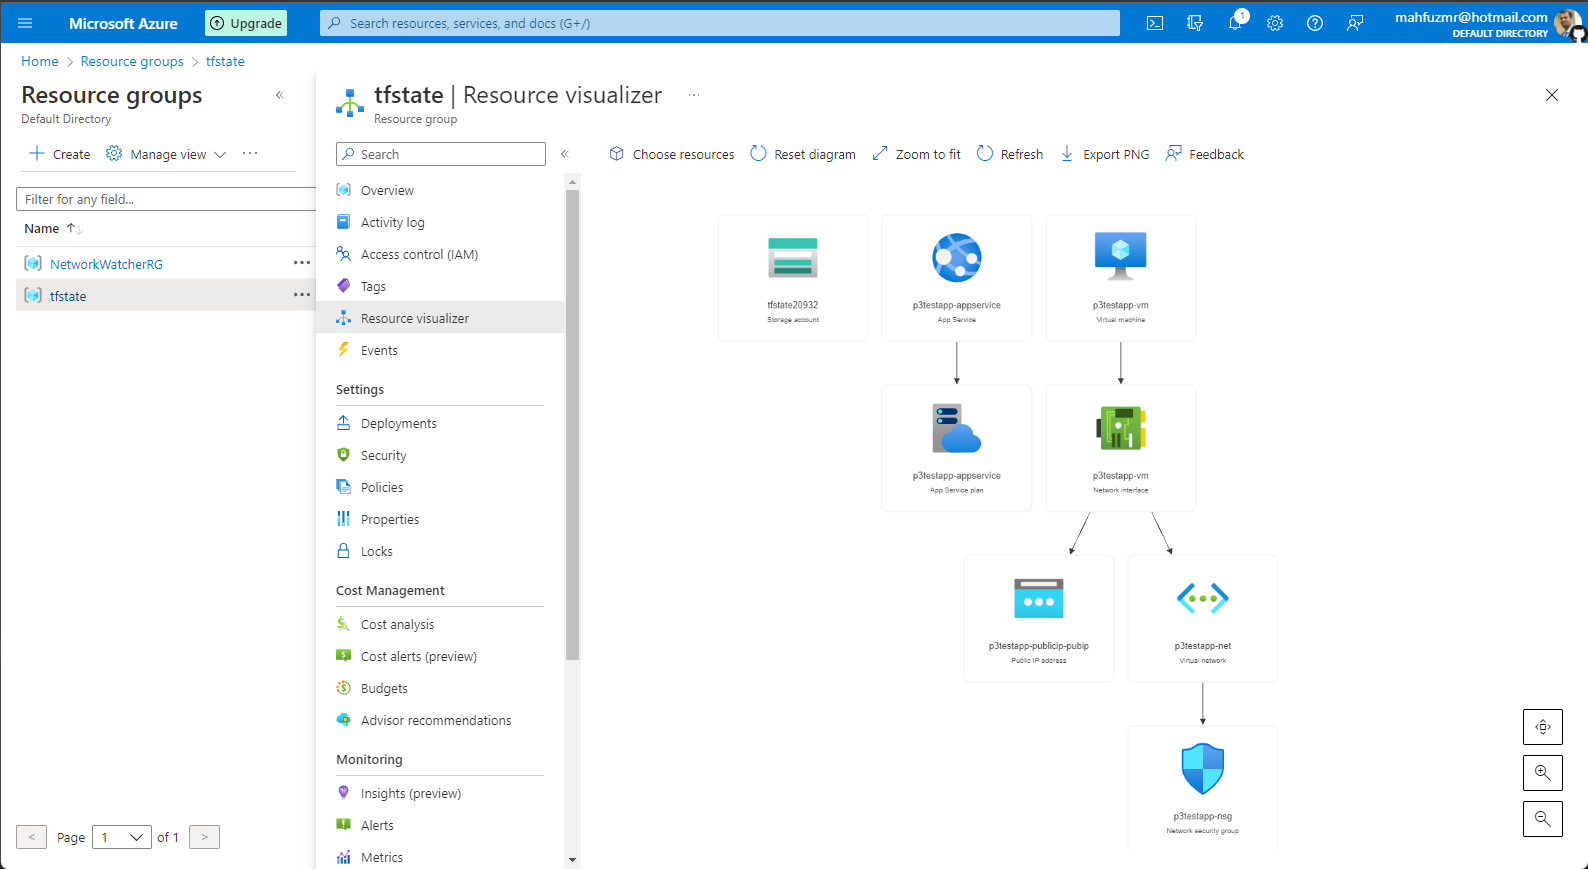Open Cloud Shell from the top bar

click(x=1155, y=23)
